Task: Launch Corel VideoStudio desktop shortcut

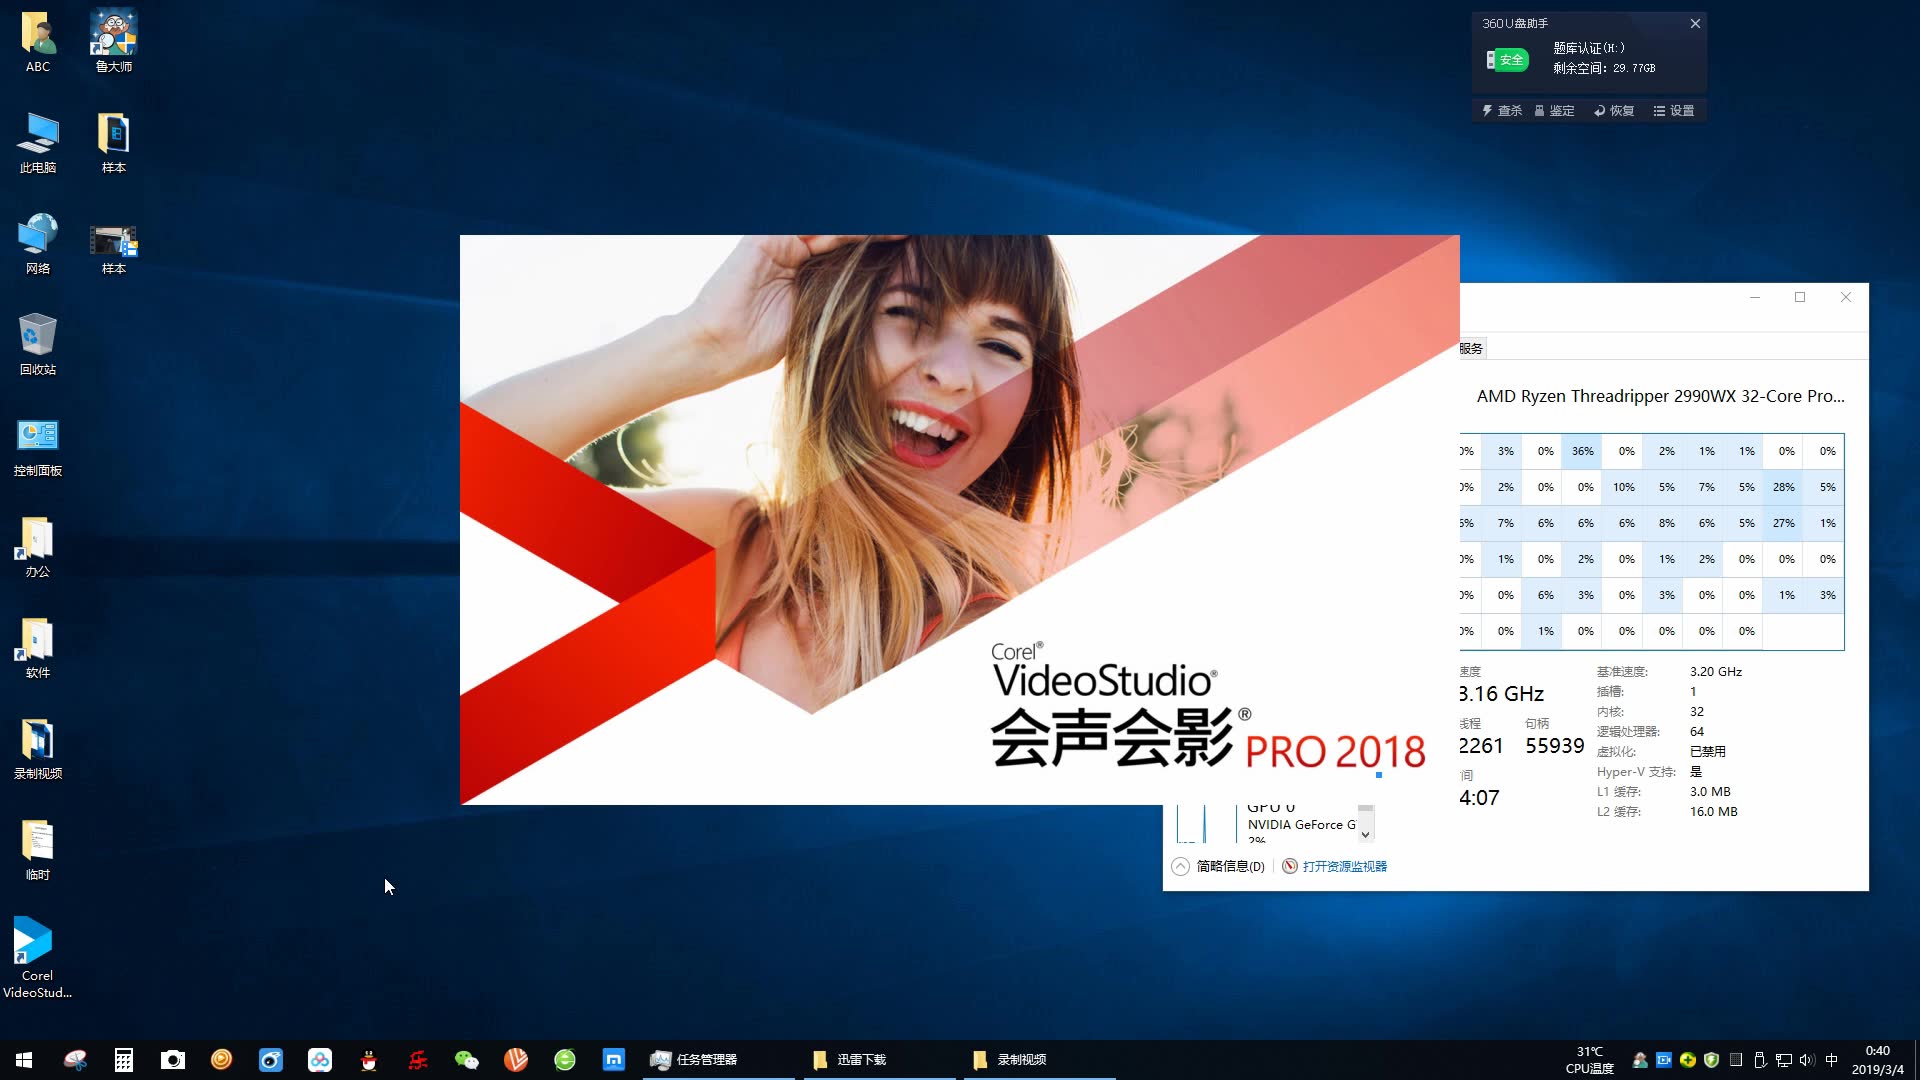Action: [x=37, y=957]
